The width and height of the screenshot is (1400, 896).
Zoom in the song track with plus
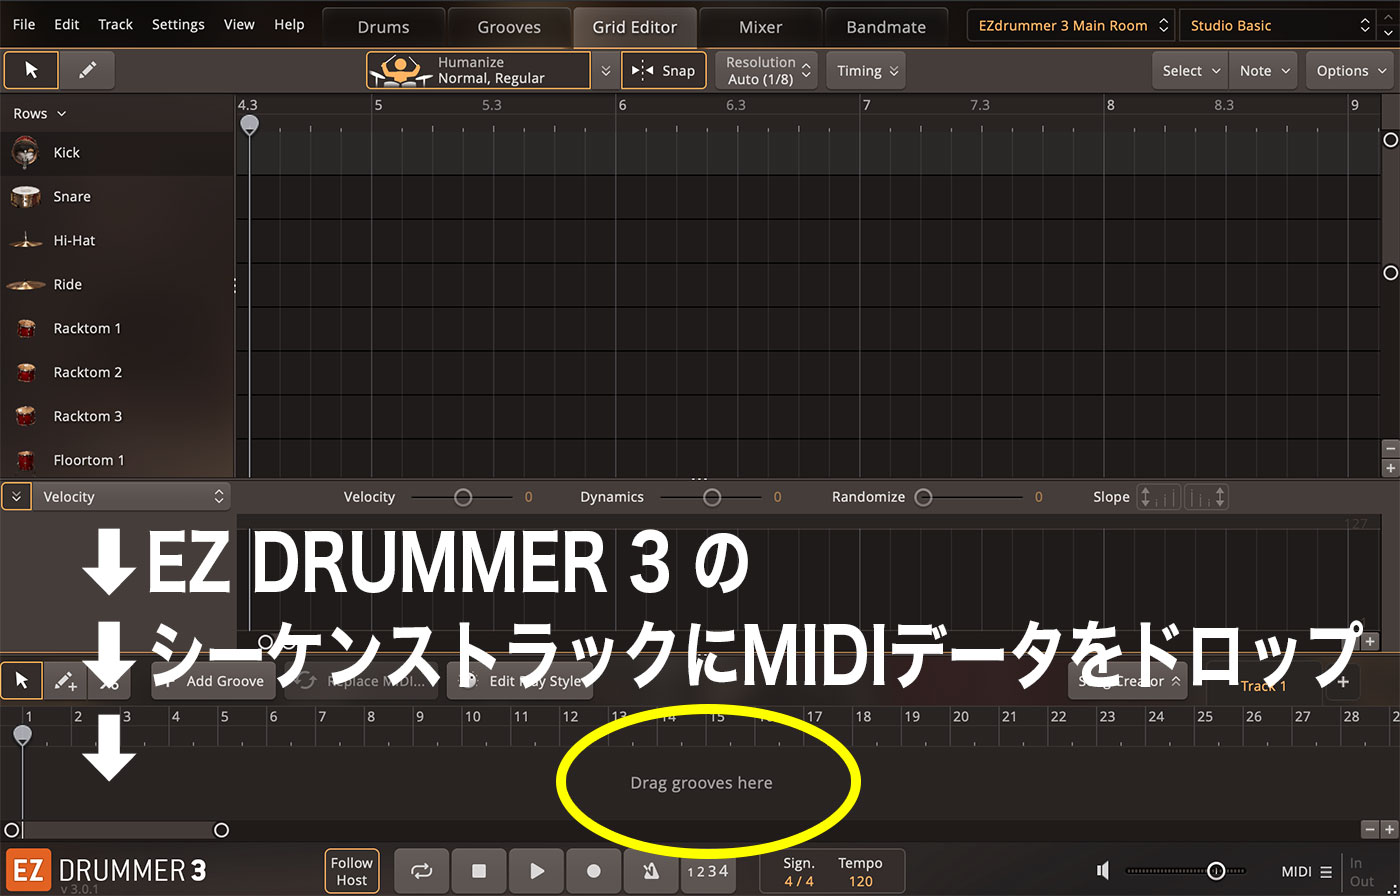pyautogui.click(x=1389, y=829)
